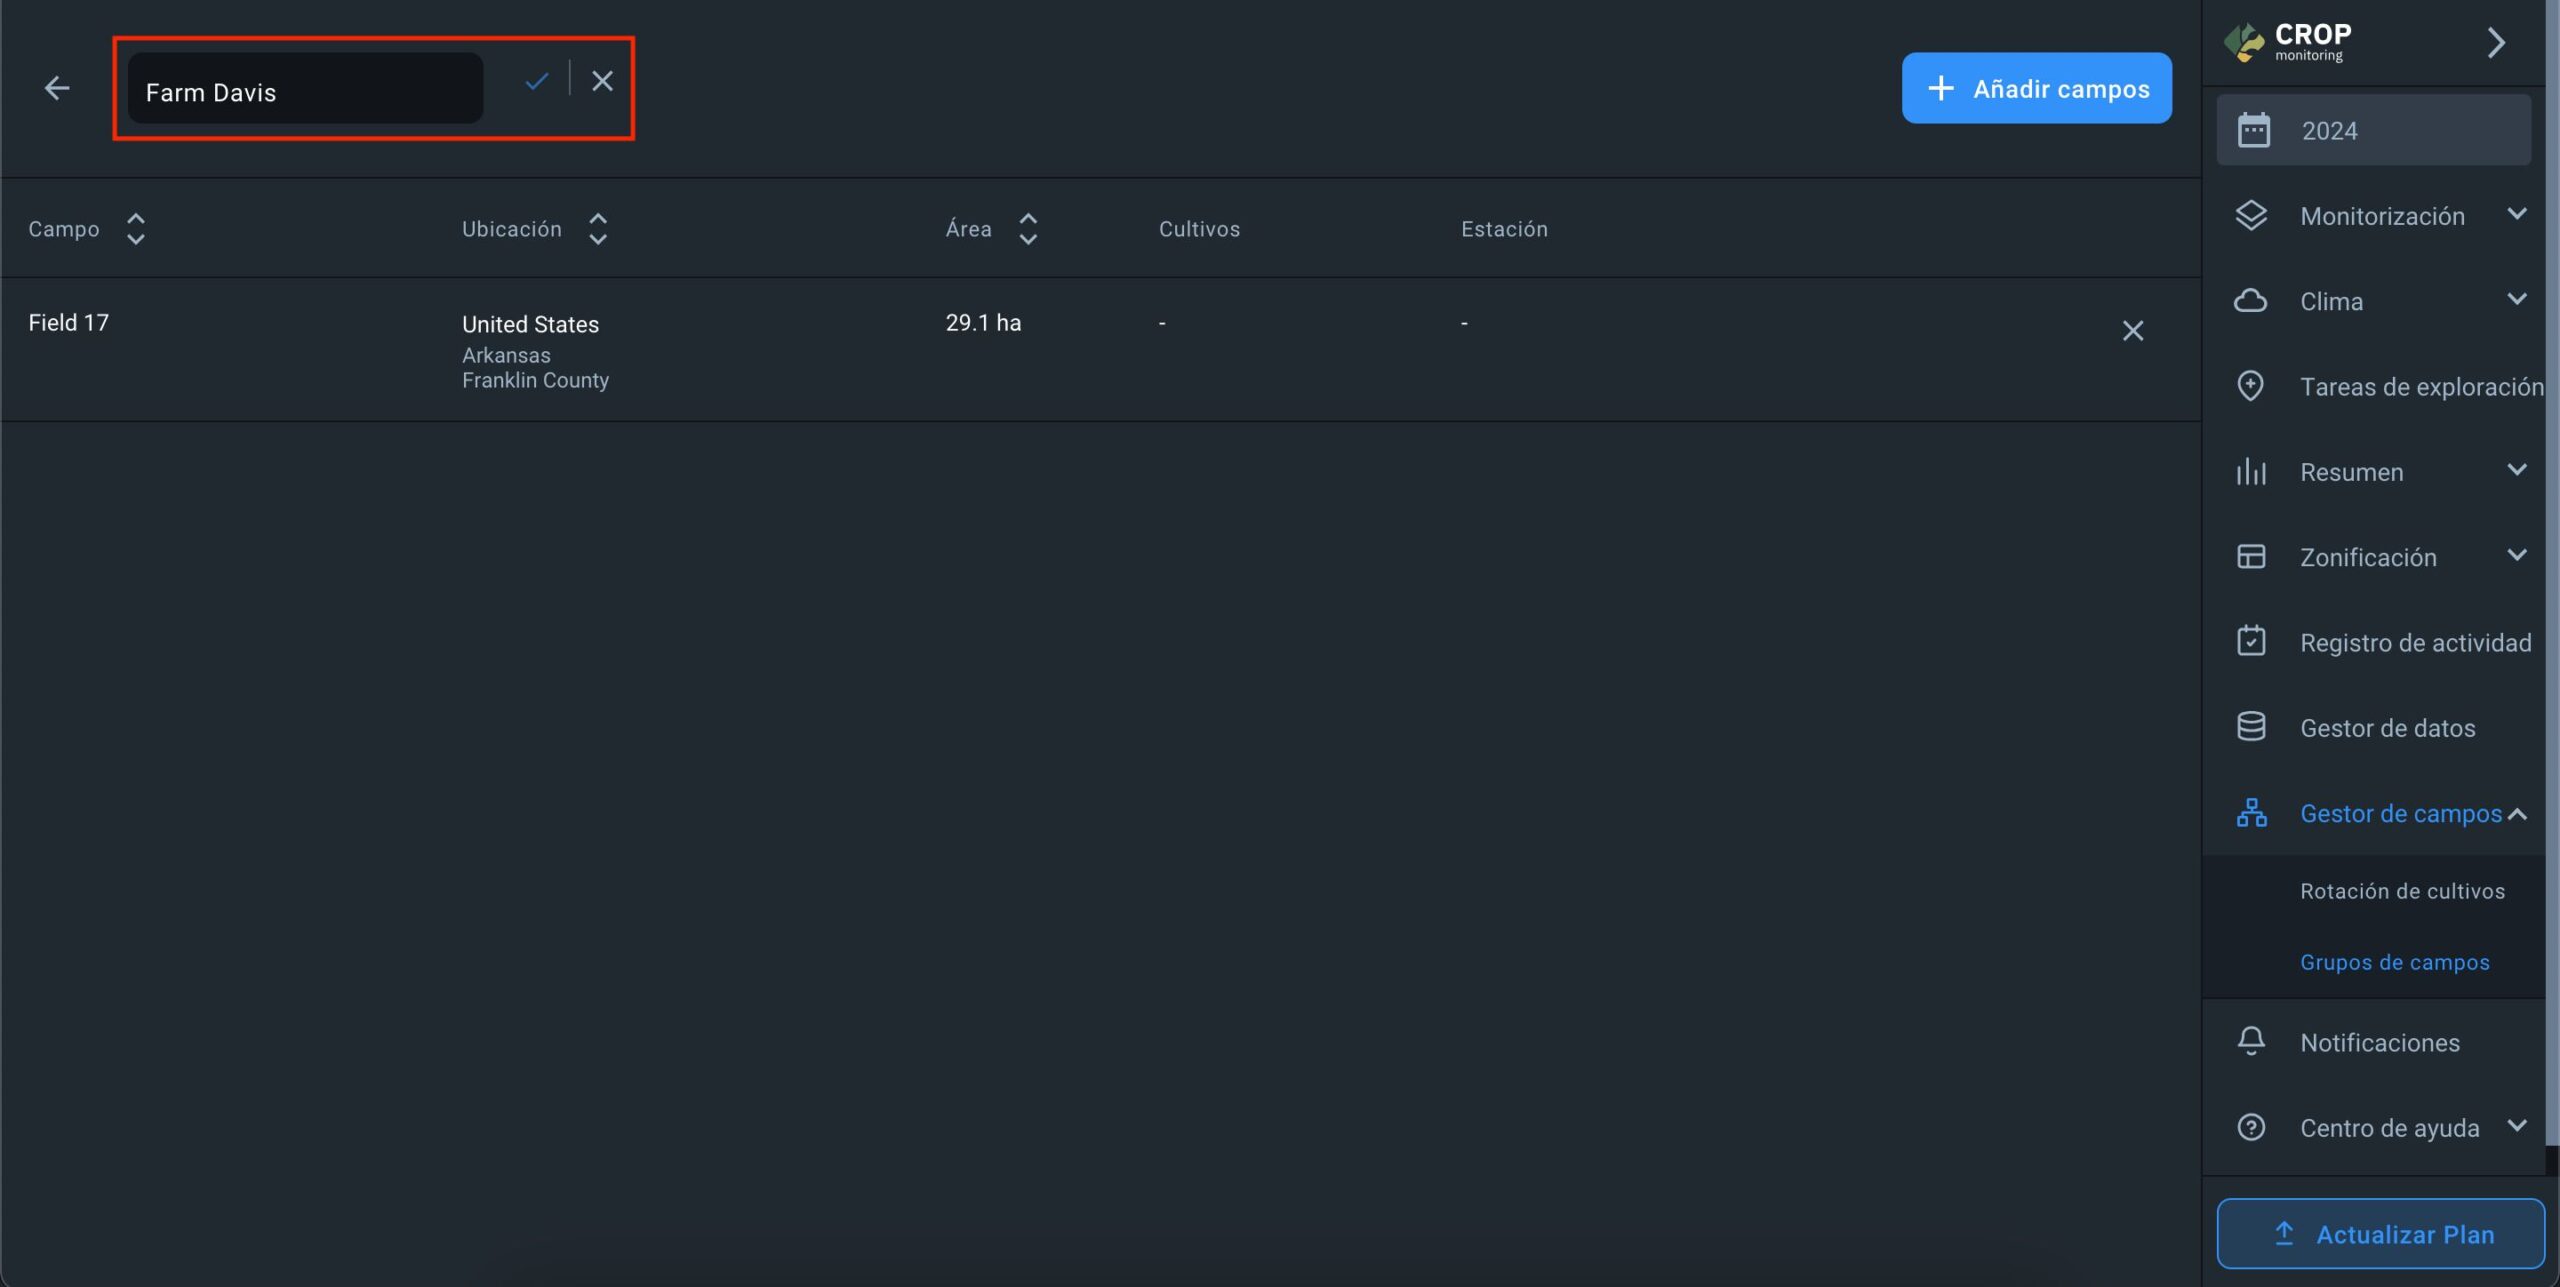The height and width of the screenshot is (1287, 2560).
Task: Click the back arrow icon
Action: click(x=57, y=89)
